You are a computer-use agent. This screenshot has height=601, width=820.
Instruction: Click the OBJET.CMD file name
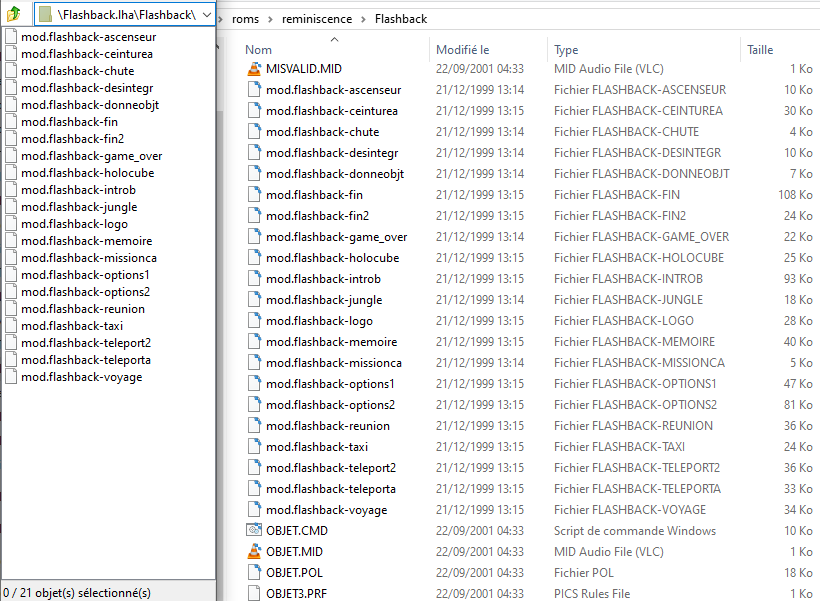[297, 530]
